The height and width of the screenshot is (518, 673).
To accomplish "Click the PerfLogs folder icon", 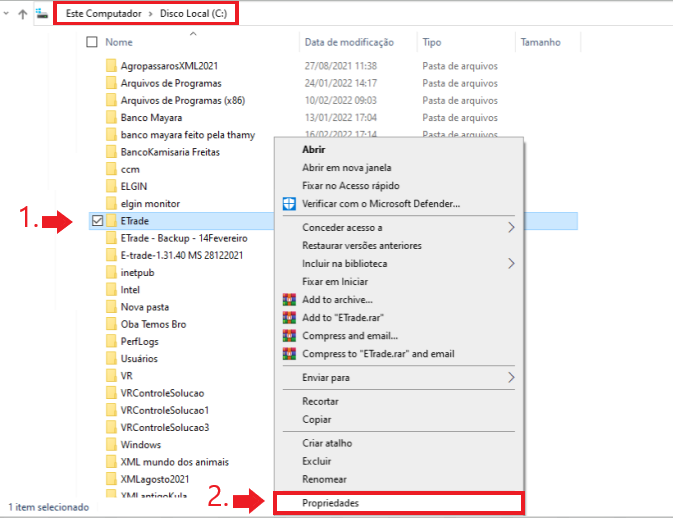I will (x=111, y=341).
